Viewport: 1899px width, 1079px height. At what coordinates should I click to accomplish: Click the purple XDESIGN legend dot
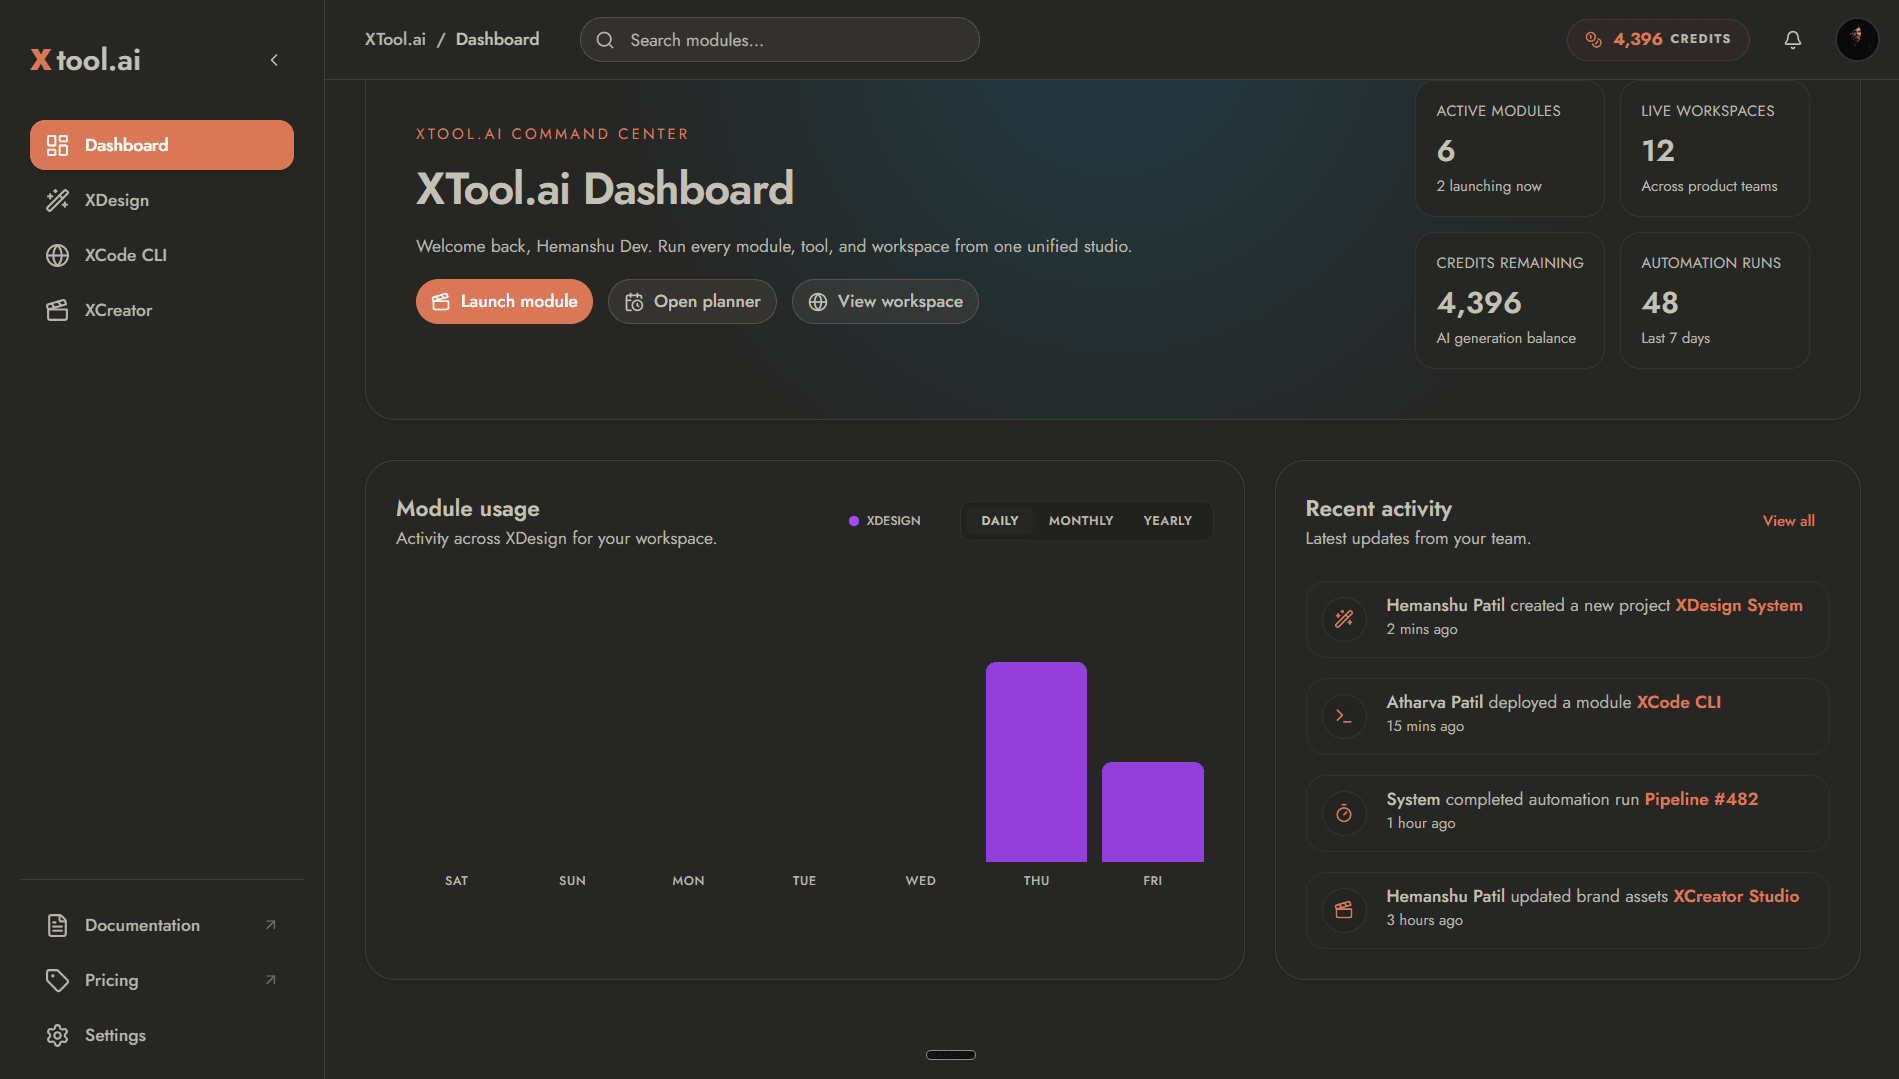click(x=852, y=520)
